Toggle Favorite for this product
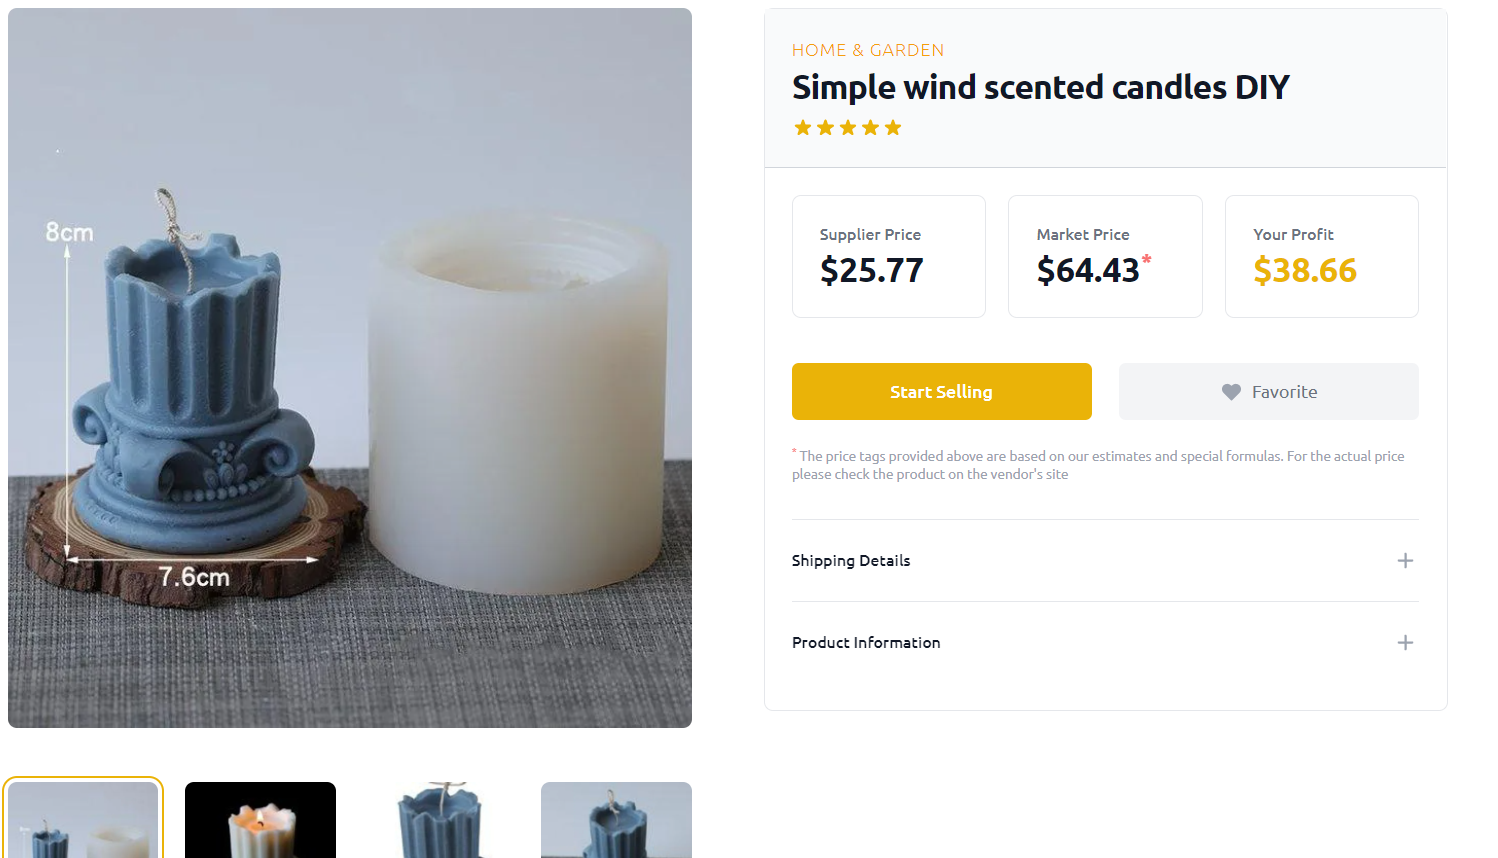Image resolution: width=1498 pixels, height=858 pixels. [x=1268, y=391]
